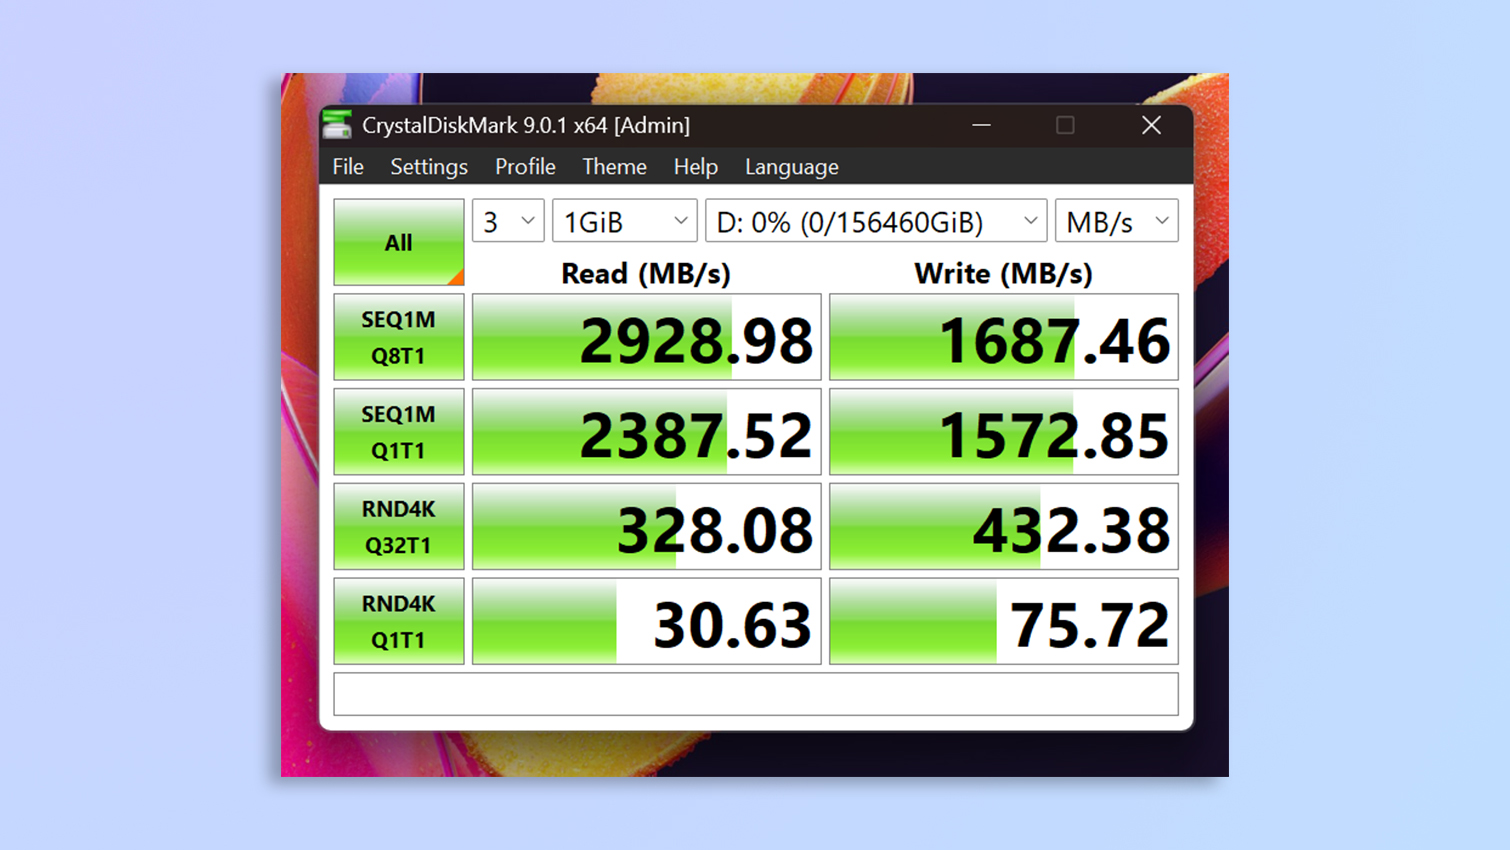Expand the test count dropdown showing 3
Image resolution: width=1510 pixels, height=850 pixels.
point(508,221)
